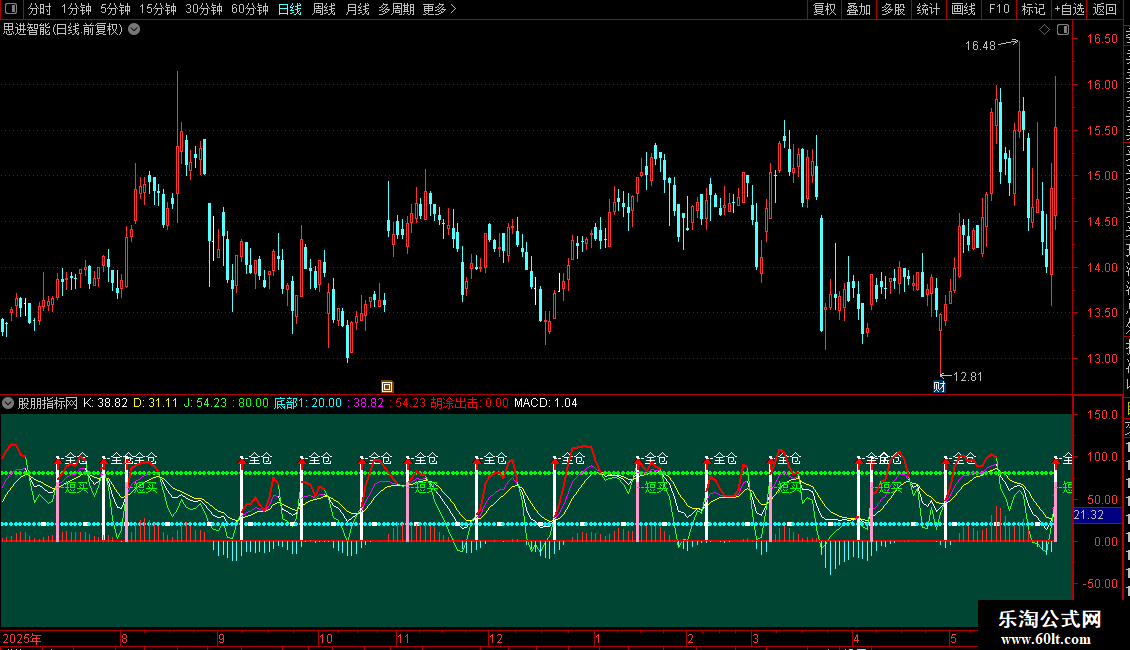The height and width of the screenshot is (650, 1130).
Task: Click the 12.81 low price label
Action: tap(967, 377)
